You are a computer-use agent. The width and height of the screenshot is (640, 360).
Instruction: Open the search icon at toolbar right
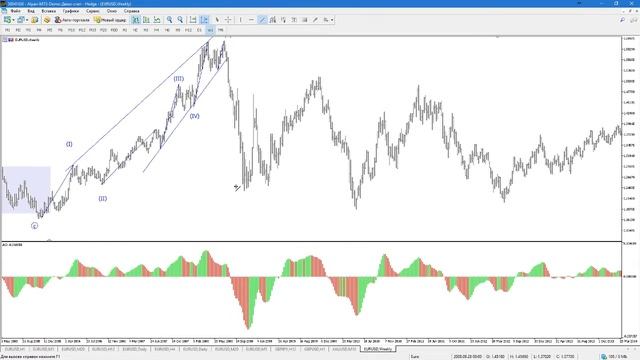[622, 20]
